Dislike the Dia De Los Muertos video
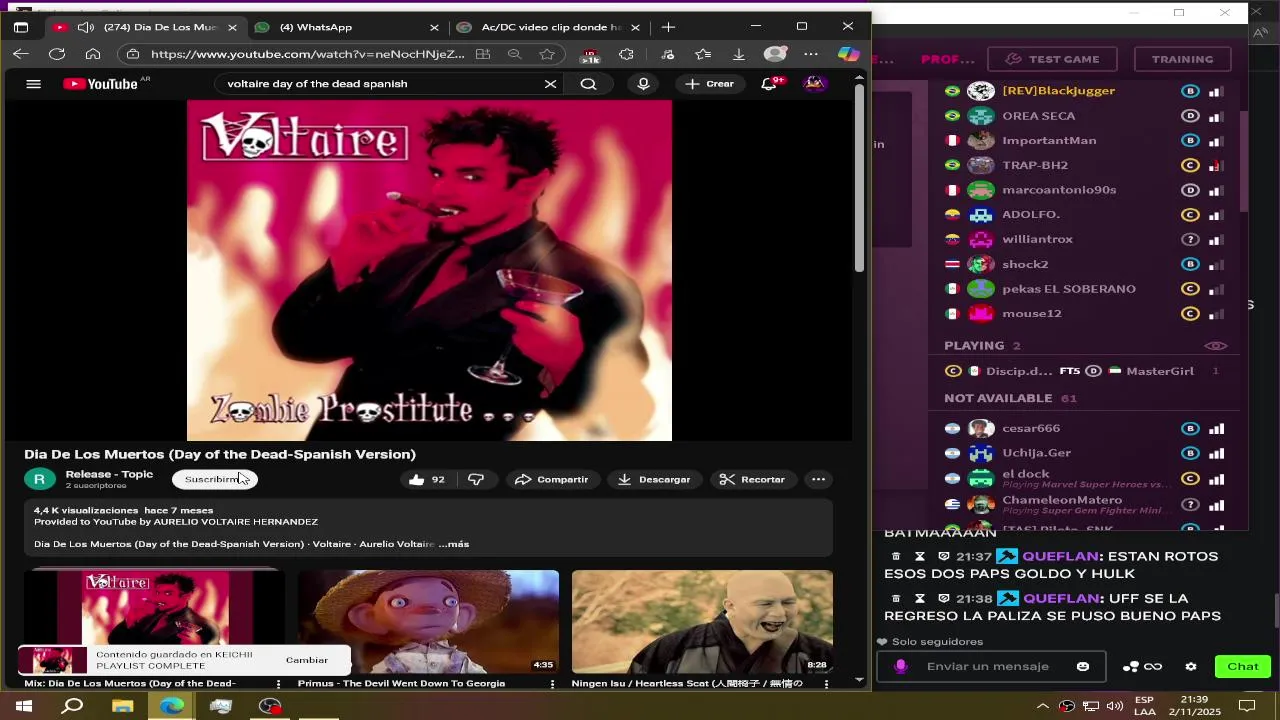The image size is (1280, 720). coord(476,480)
